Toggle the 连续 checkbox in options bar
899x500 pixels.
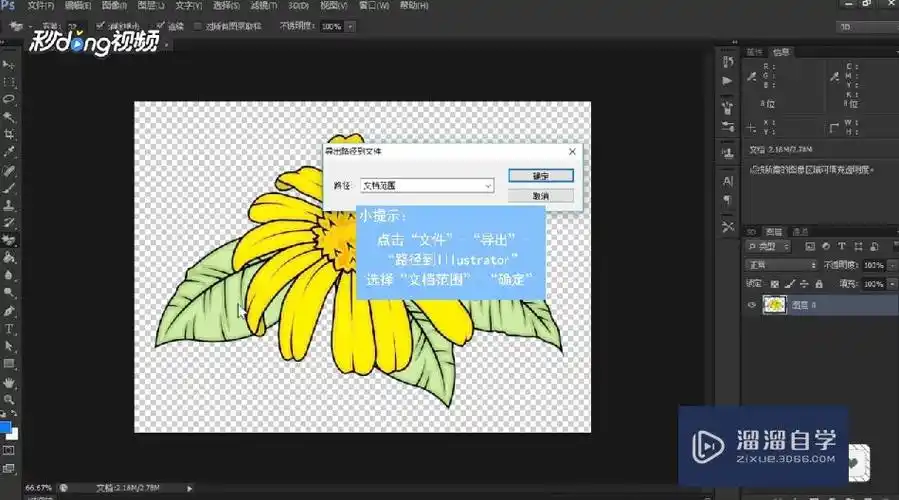point(161,25)
